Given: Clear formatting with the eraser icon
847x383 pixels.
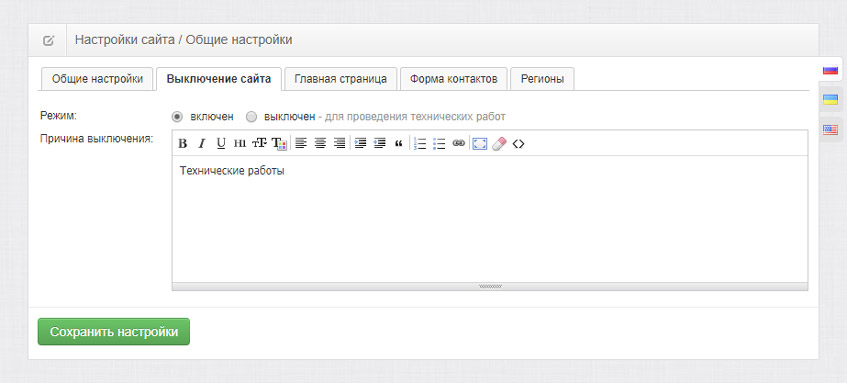Looking at the screenshot, I should 500,143.
